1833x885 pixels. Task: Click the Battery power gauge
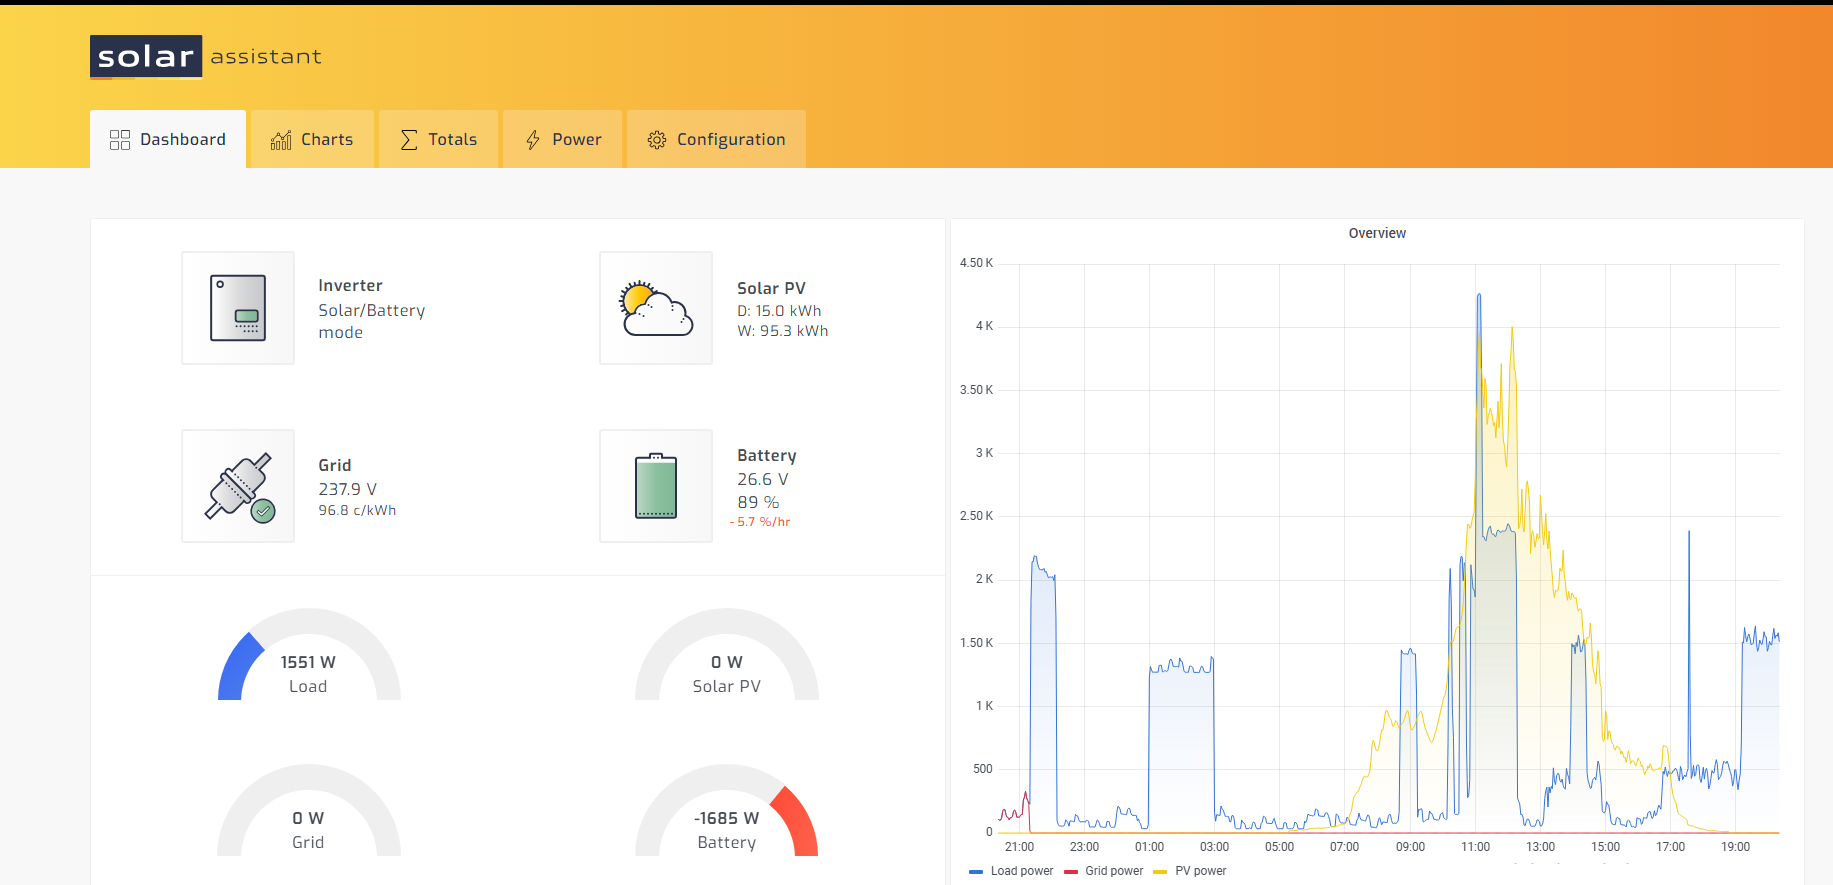click(727, 816)
